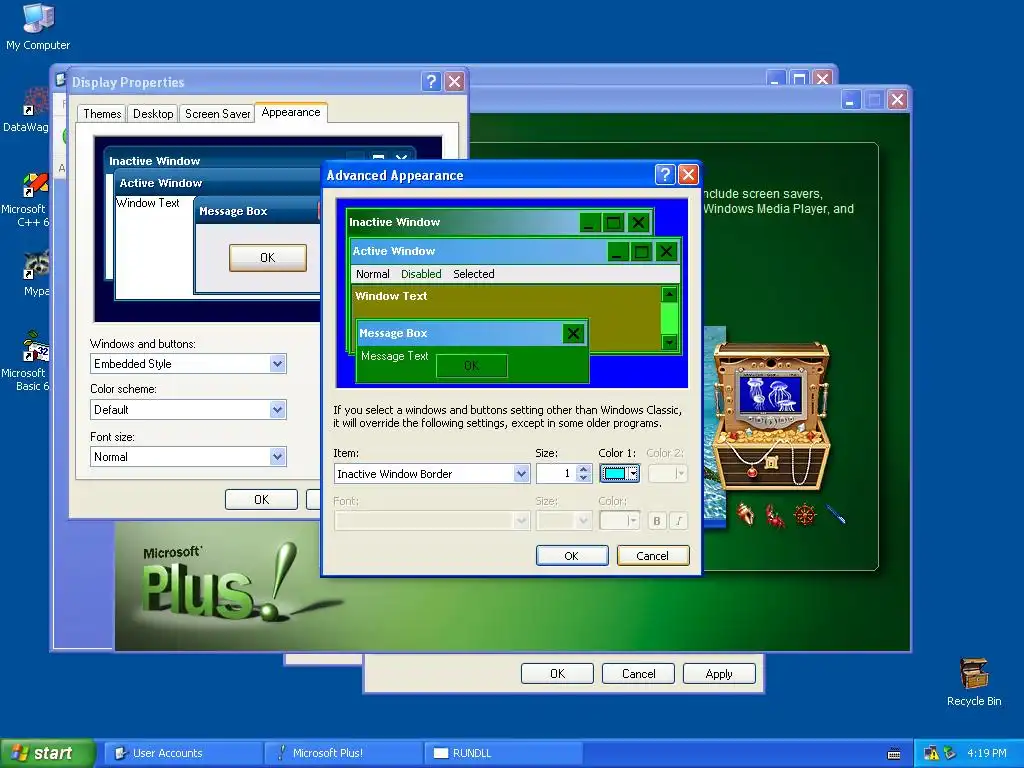Viewport: 1024px width, 768px height.
Task: Switch to User Accounts in the taskbar
Action: click(183, 754)
